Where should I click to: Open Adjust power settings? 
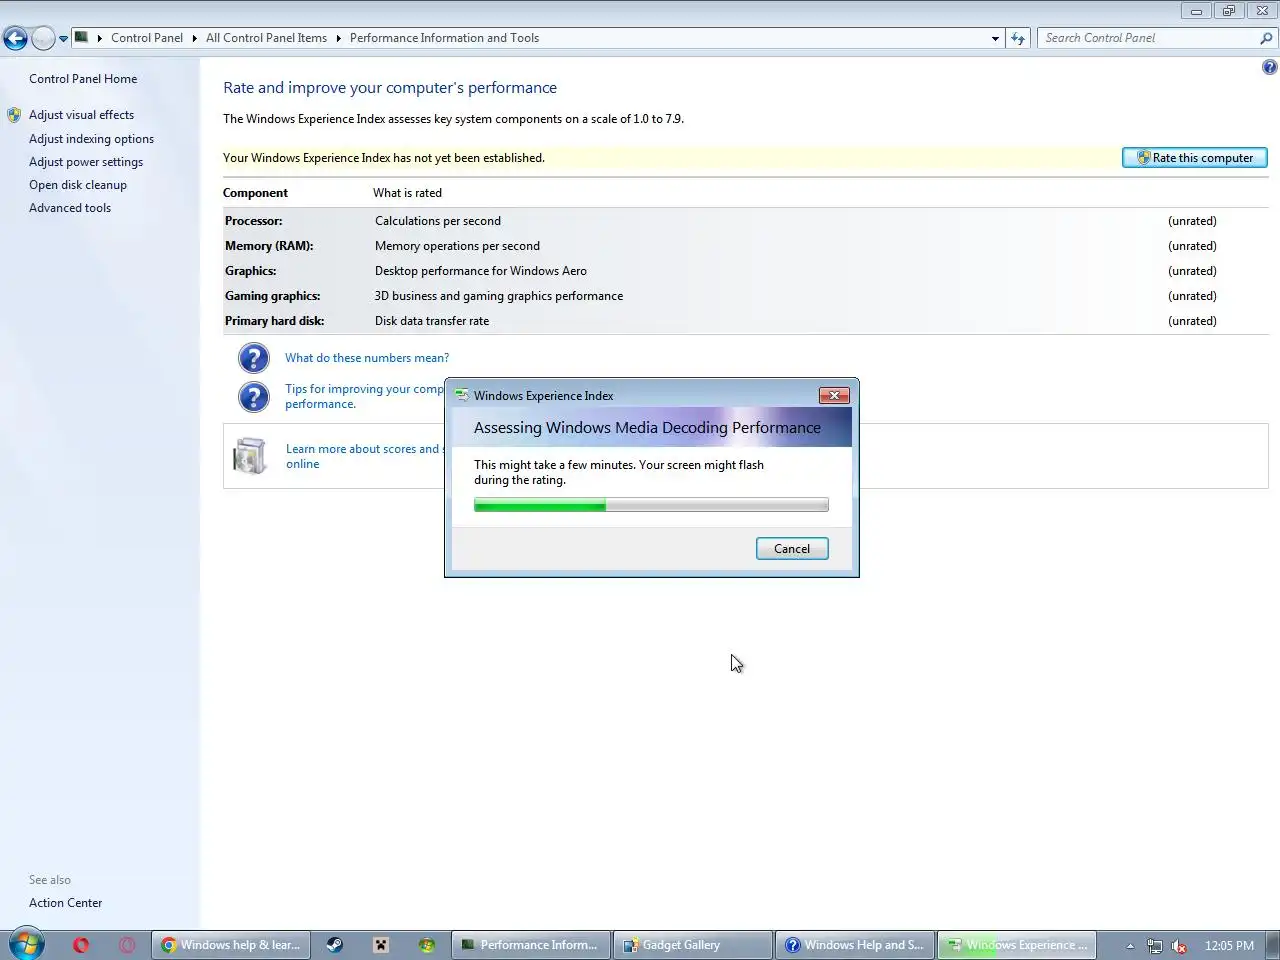[86, 162]
